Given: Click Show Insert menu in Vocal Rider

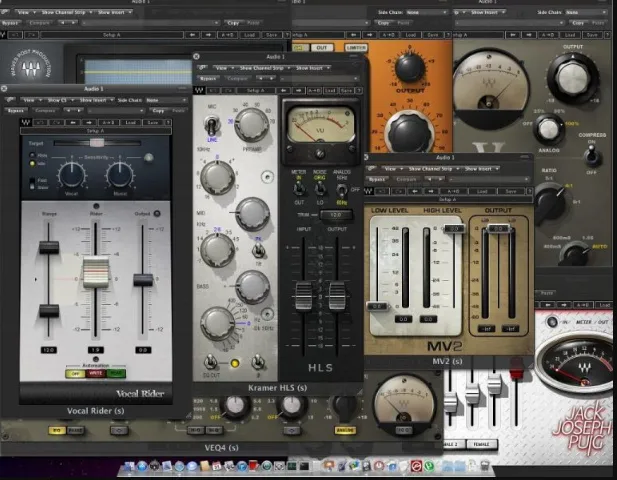Looking at the screenshot, I should [96, 100].
